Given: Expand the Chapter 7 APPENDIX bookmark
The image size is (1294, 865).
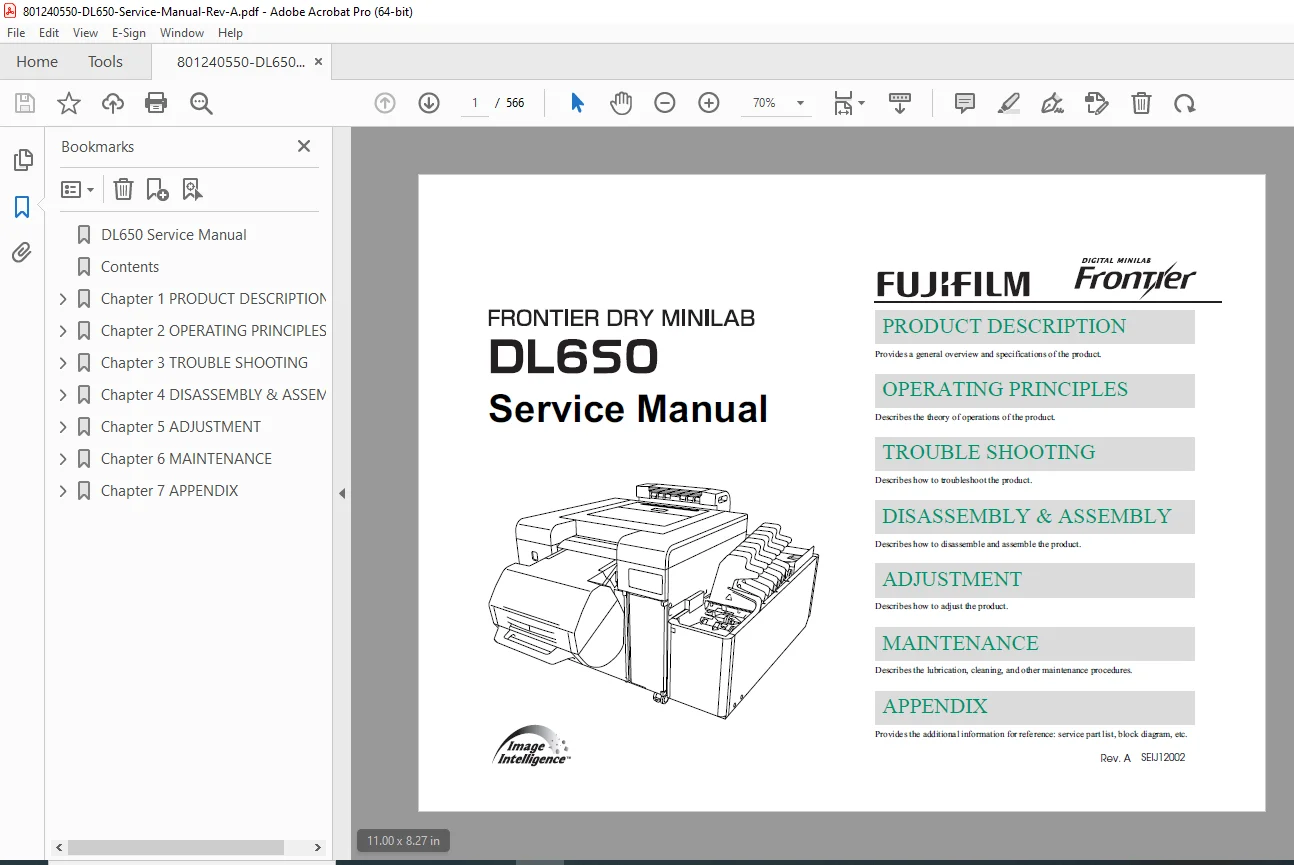Looking at the screenshot, I should point(63,491).
